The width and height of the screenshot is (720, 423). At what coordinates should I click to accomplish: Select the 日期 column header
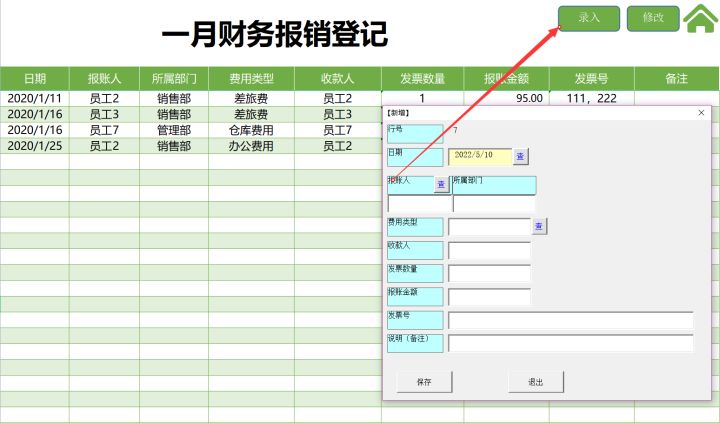coord(35,79)
